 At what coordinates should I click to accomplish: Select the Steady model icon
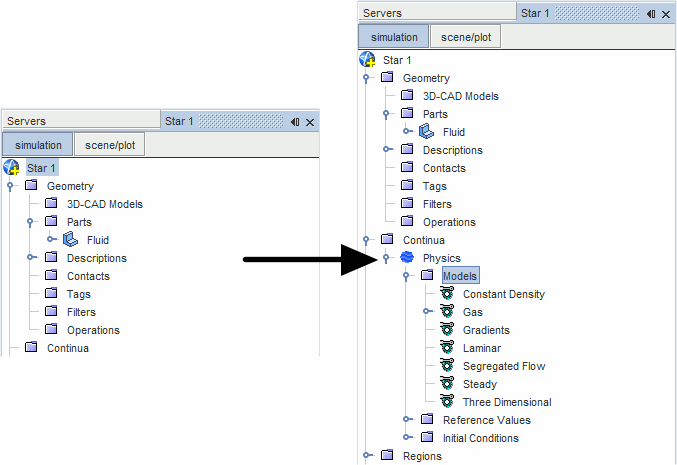click(446, 384)
